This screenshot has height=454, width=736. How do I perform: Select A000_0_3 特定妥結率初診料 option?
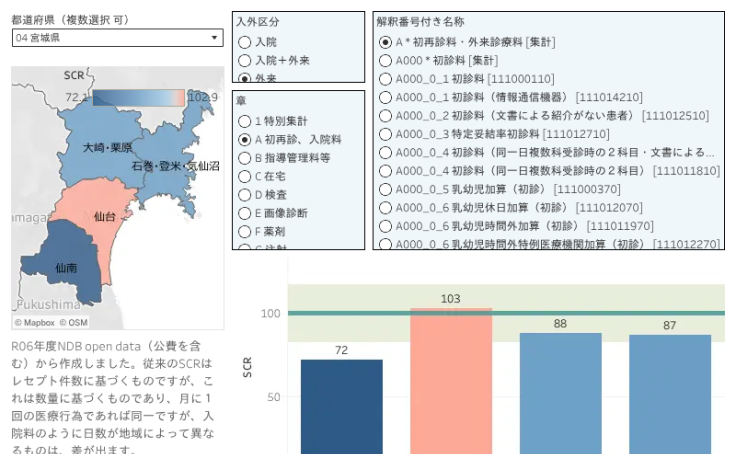385,134
